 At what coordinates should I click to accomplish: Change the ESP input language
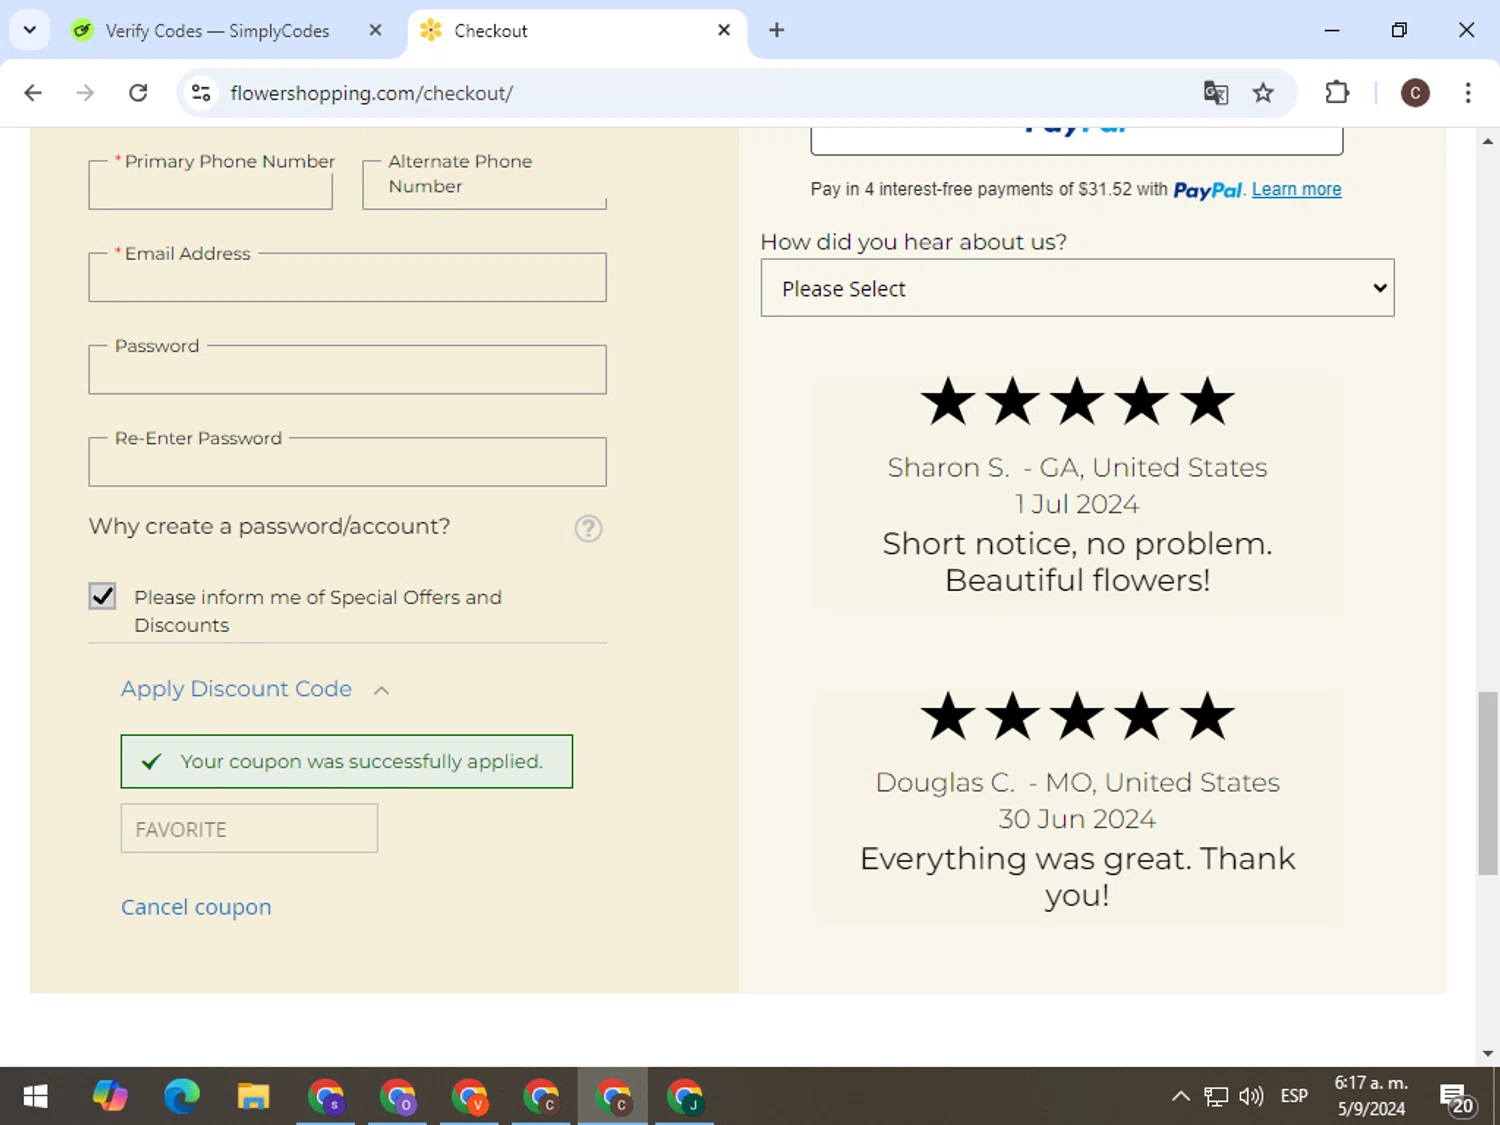coord(1294,1097)
